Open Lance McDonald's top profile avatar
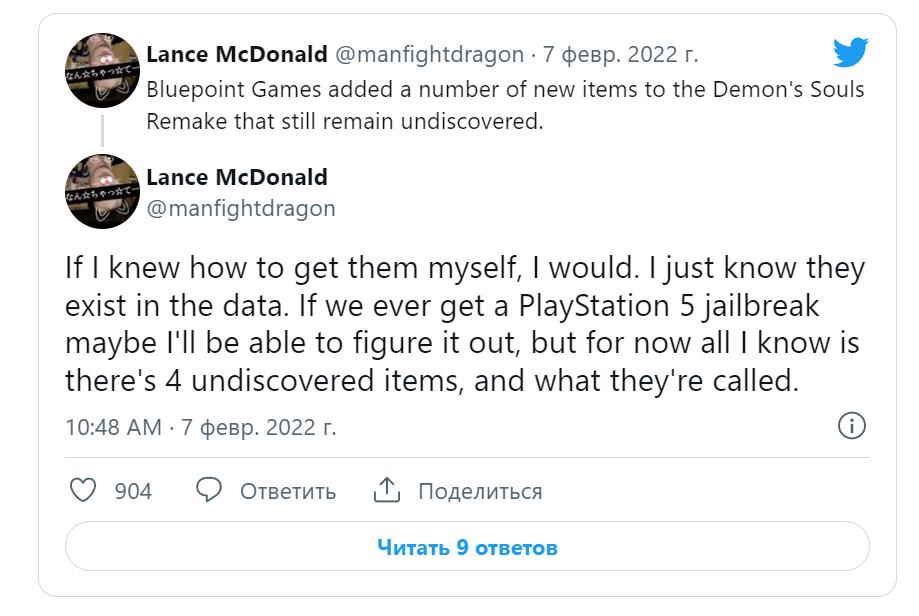 pos(102,71)
